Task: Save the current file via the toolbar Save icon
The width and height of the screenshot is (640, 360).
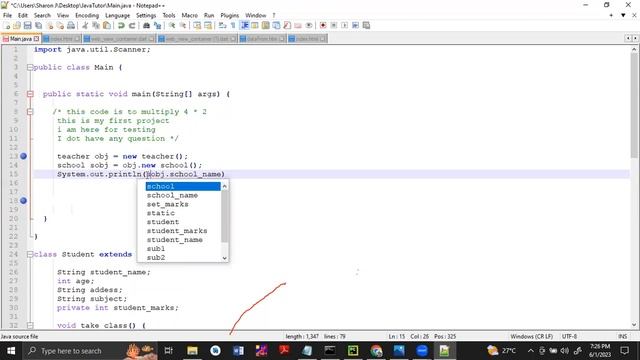Action: [x=27, y=25]
